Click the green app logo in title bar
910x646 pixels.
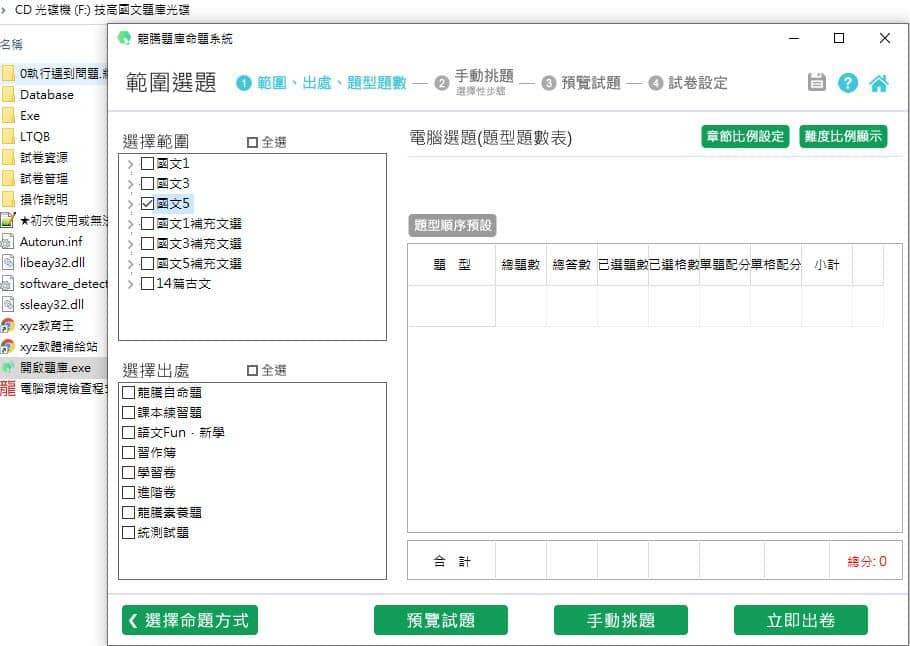tap(124, 38)
